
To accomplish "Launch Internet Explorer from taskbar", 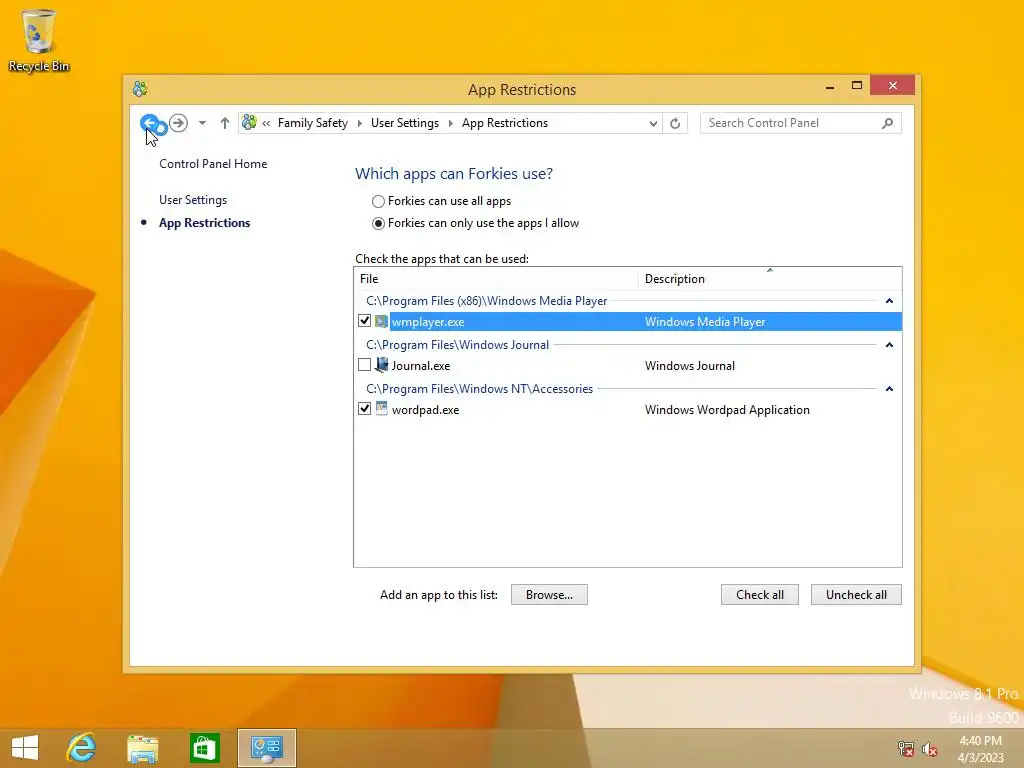I will pos(82,748).
